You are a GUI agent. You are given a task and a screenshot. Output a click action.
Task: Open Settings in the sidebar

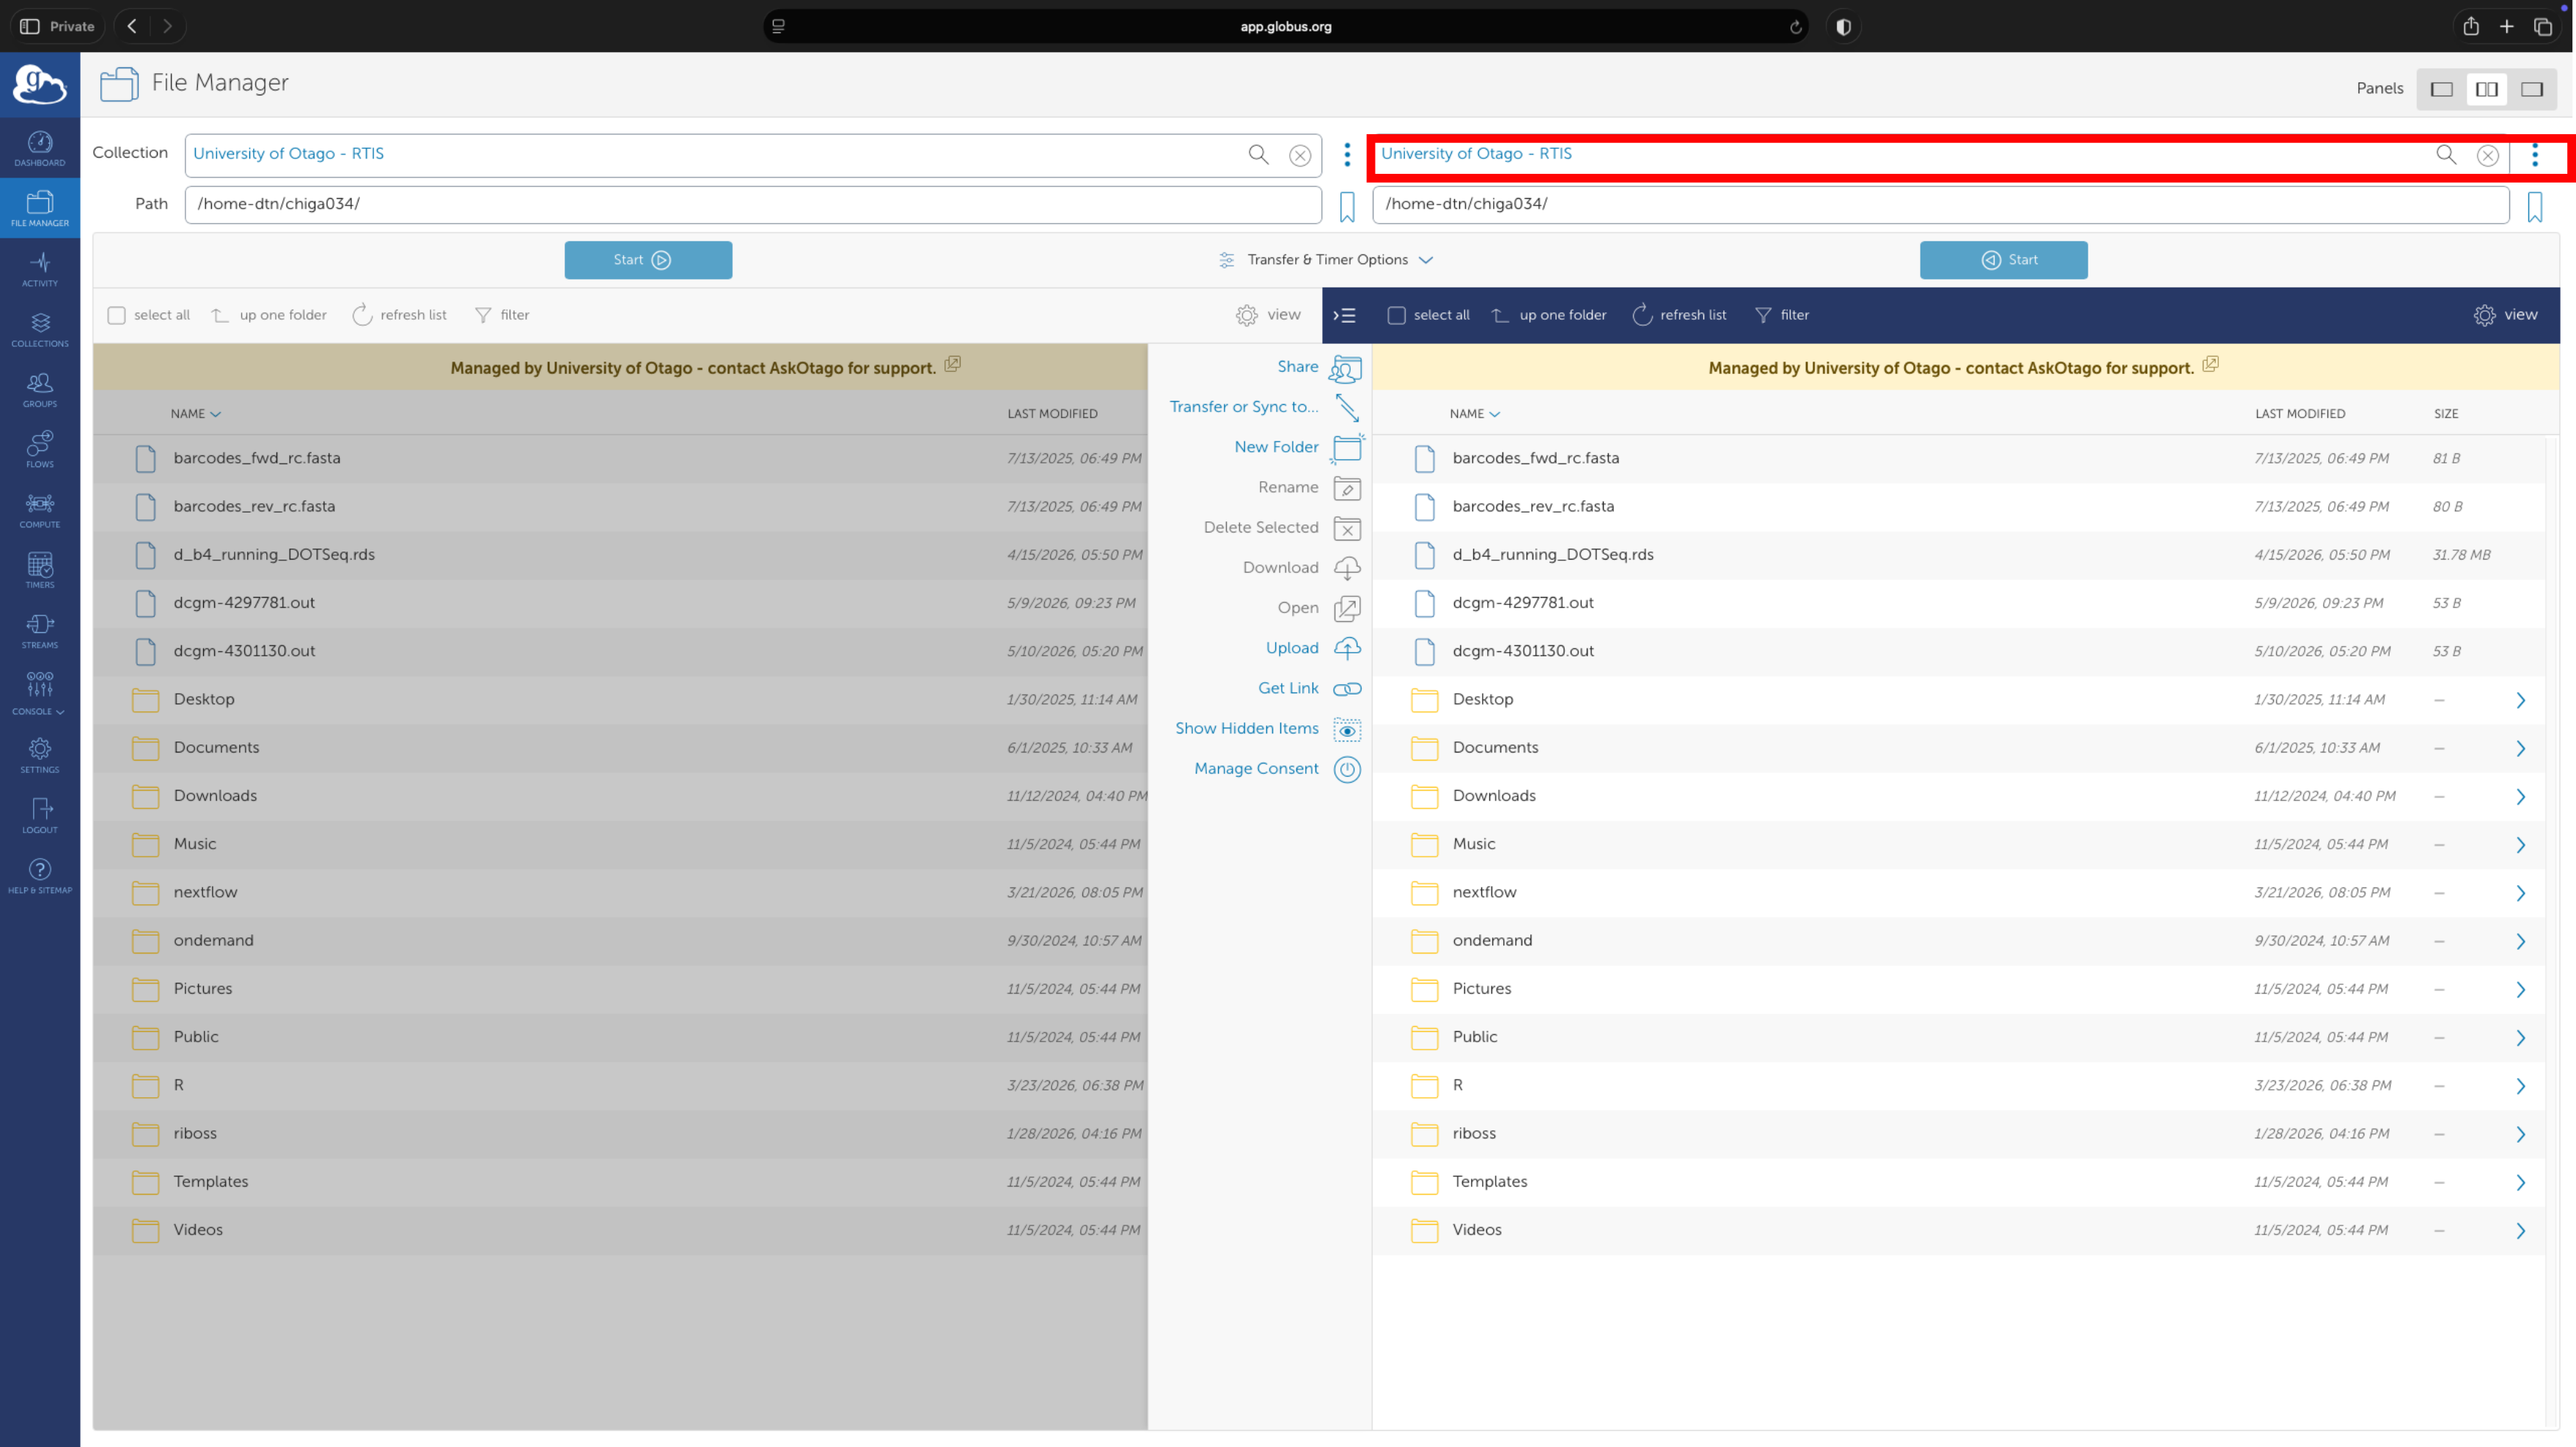click(40, 755)
